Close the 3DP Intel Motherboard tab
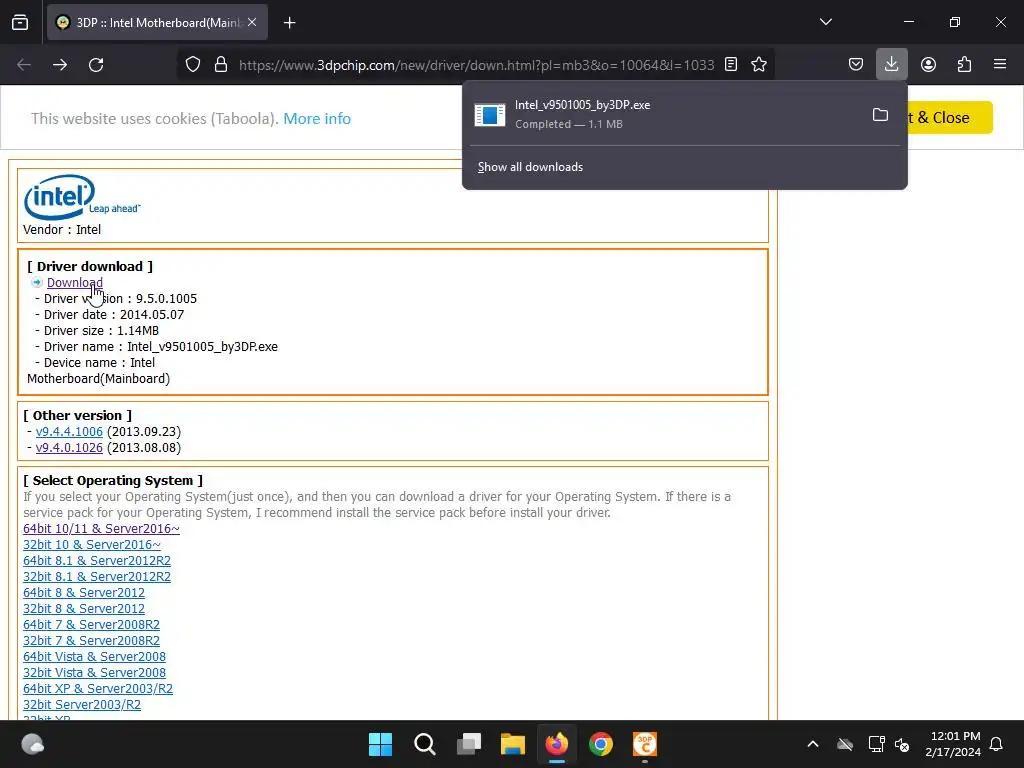Image resolution: width=1024 pixels, height=768 pixels. [x=252, y=22]
